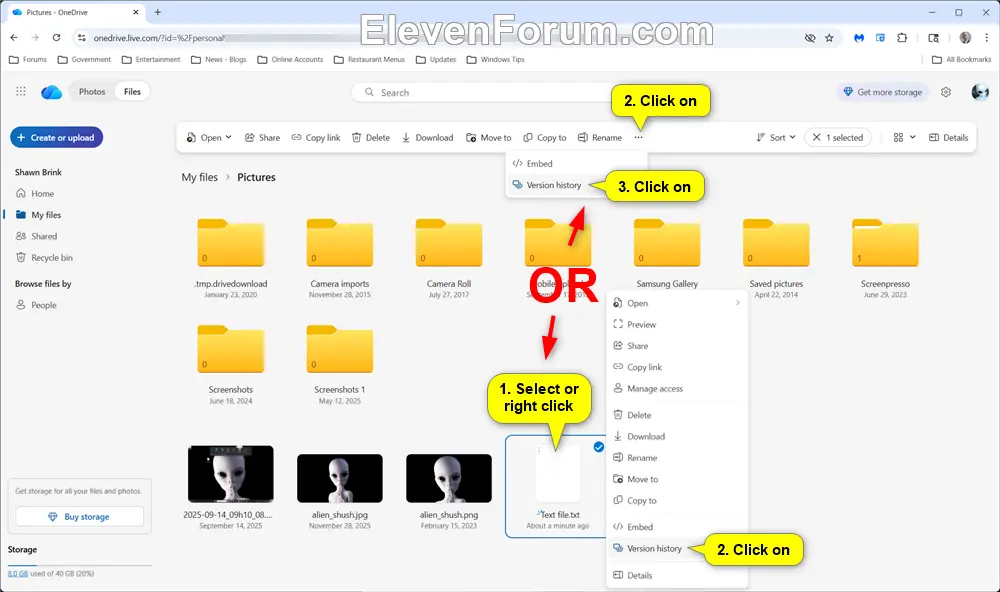Select Copy link in the context menu
The height and width of the screenshot is (592, 1000).
coord(676,367)
